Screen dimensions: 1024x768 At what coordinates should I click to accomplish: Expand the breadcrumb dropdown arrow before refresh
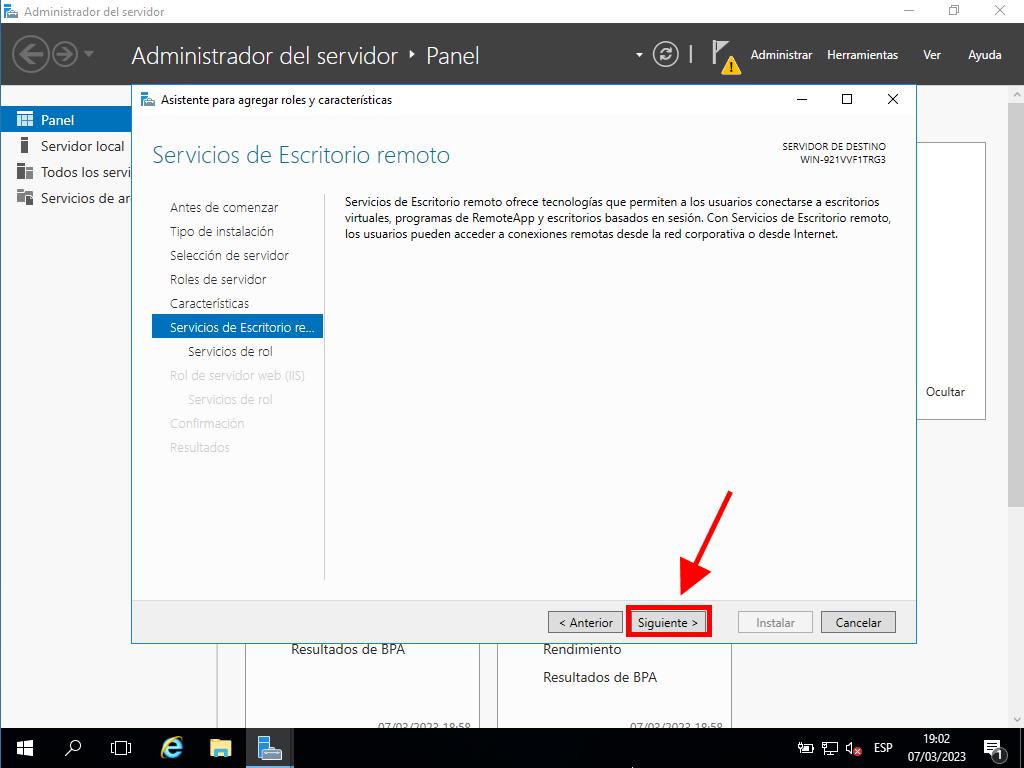tap(639, 55)
